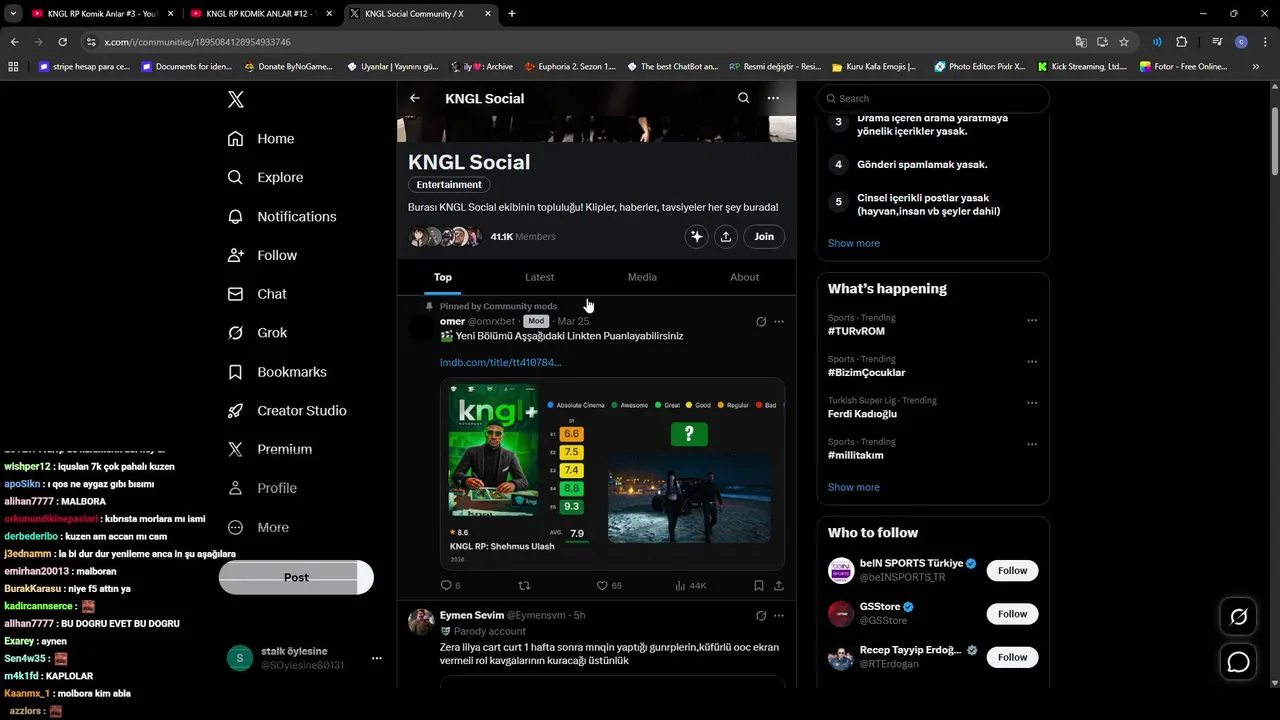Open the KNGL RP rating image

point(612,473)
